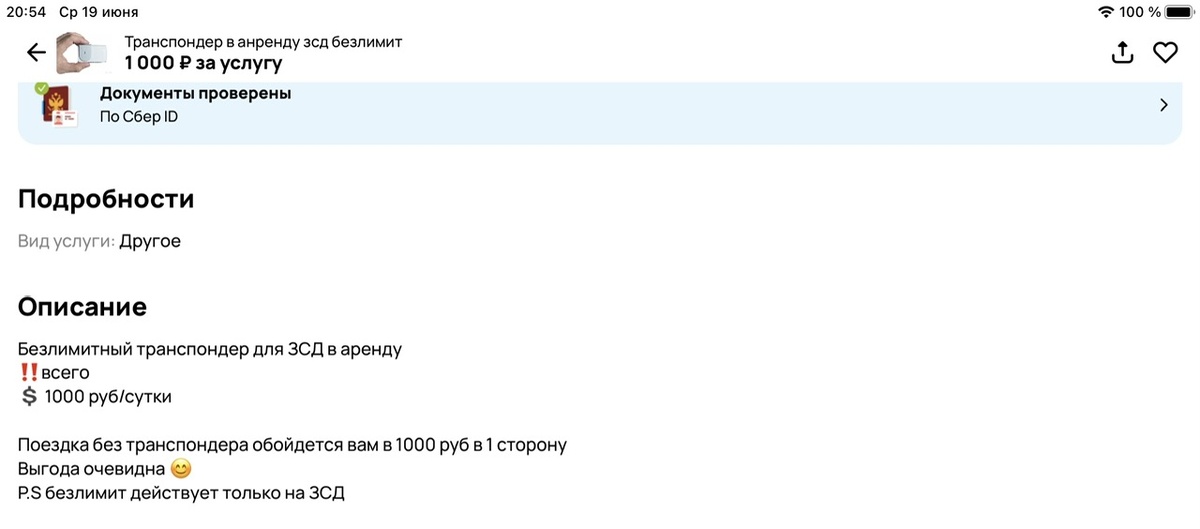The height and width of the screenshot is (529, 1200).
Task: Tap the Подробности section heading
Action: 106,198
